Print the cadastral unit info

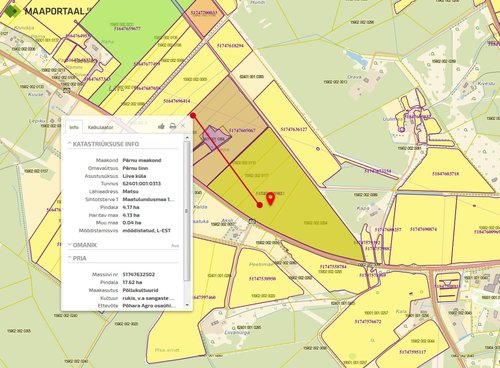pos(173,126)
